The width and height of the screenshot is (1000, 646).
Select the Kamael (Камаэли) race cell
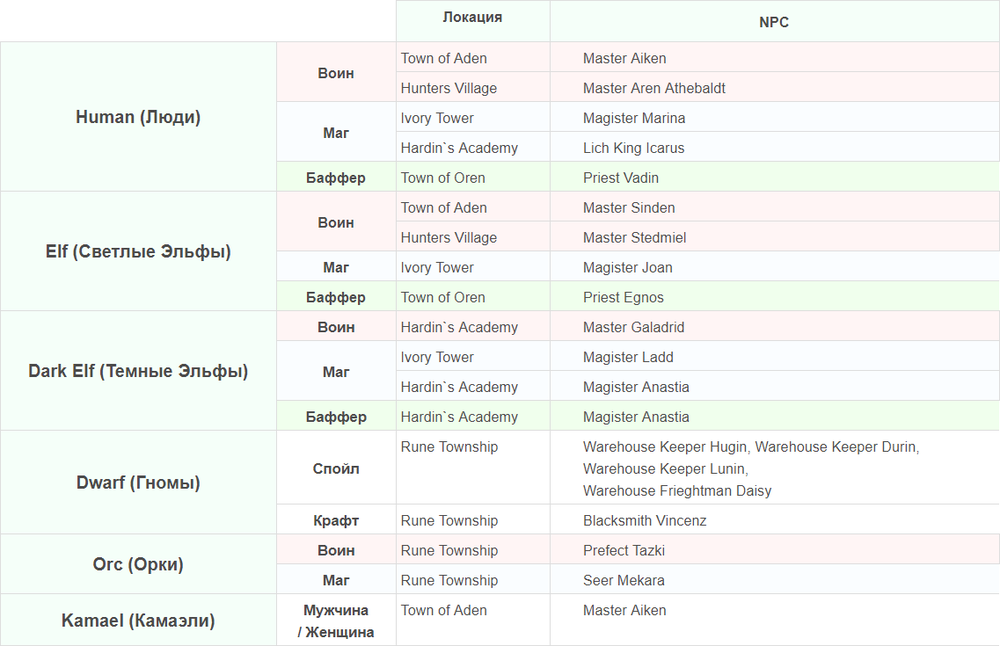[138, 621]
